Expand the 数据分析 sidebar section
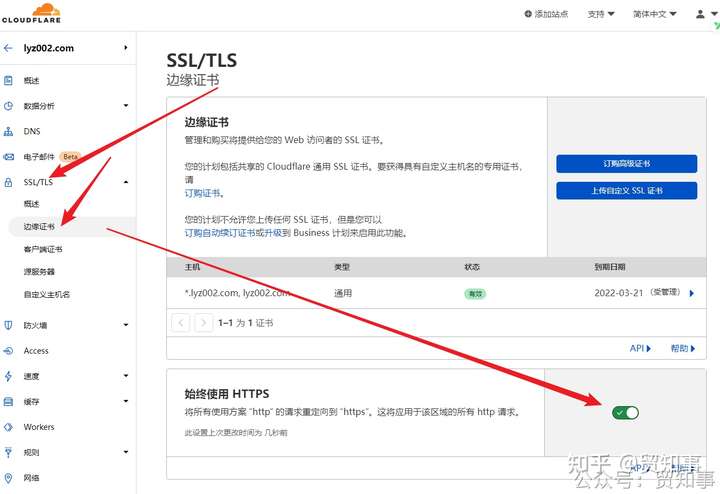 126,106
